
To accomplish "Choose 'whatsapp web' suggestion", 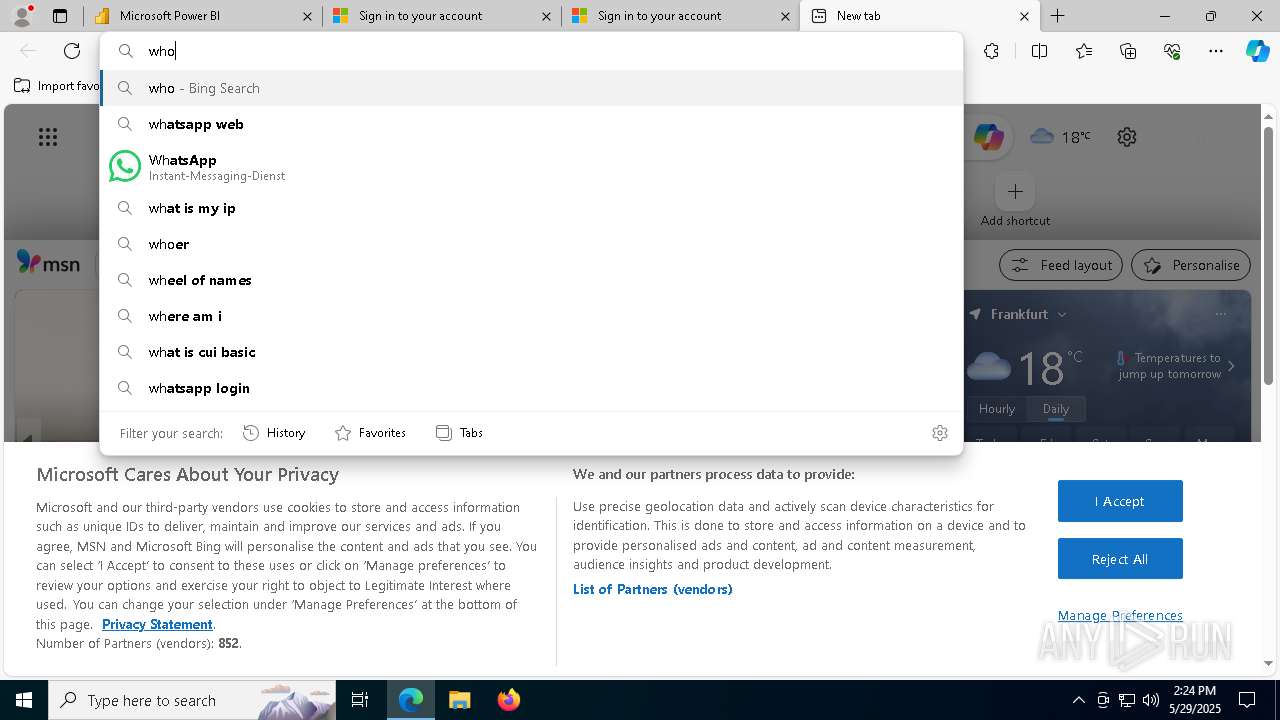I will coord(531,124).
